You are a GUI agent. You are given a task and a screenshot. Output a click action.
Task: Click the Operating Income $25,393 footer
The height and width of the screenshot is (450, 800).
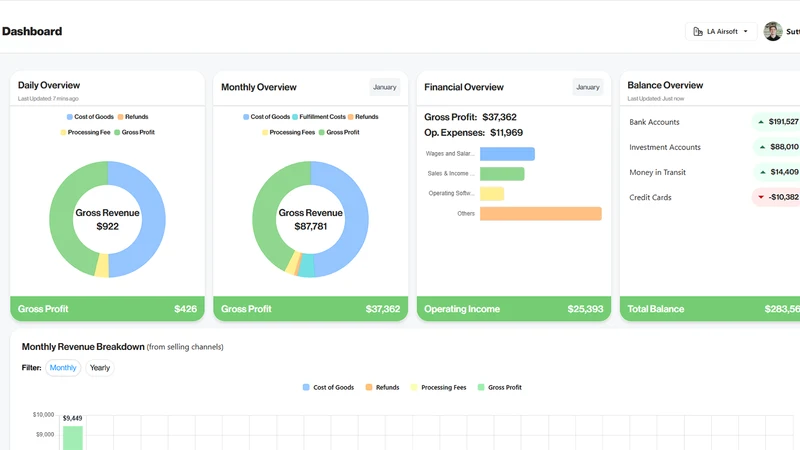(514, 309)
